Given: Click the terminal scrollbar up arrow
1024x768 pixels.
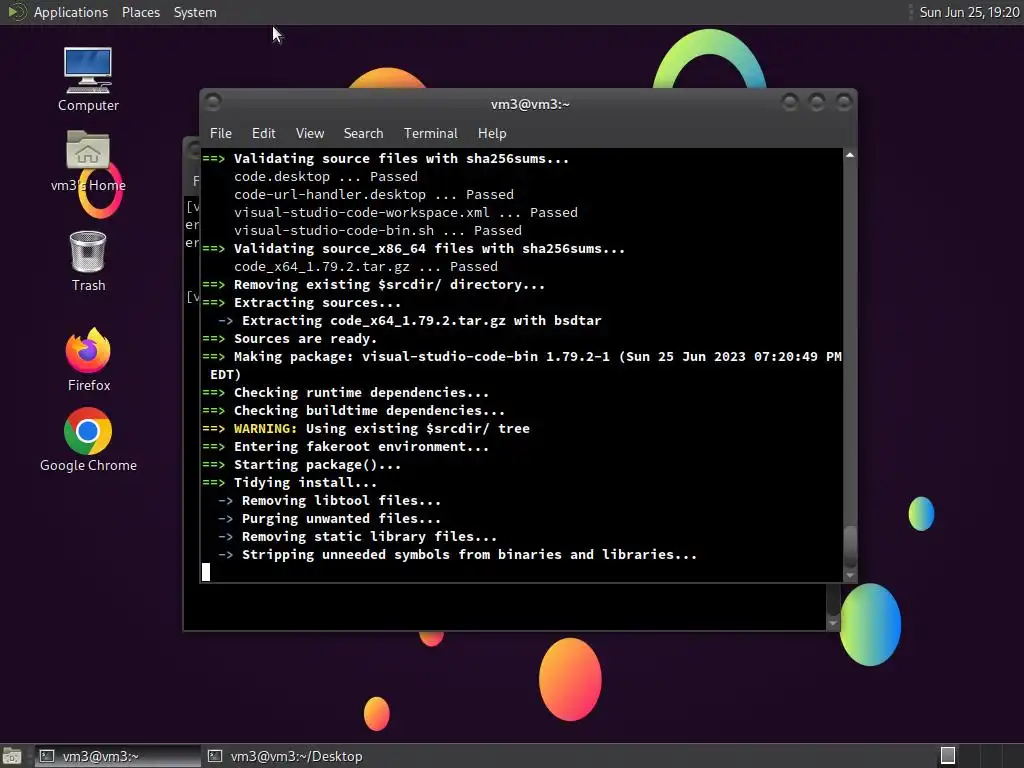Looking at the screenshot, I should 850,155.
